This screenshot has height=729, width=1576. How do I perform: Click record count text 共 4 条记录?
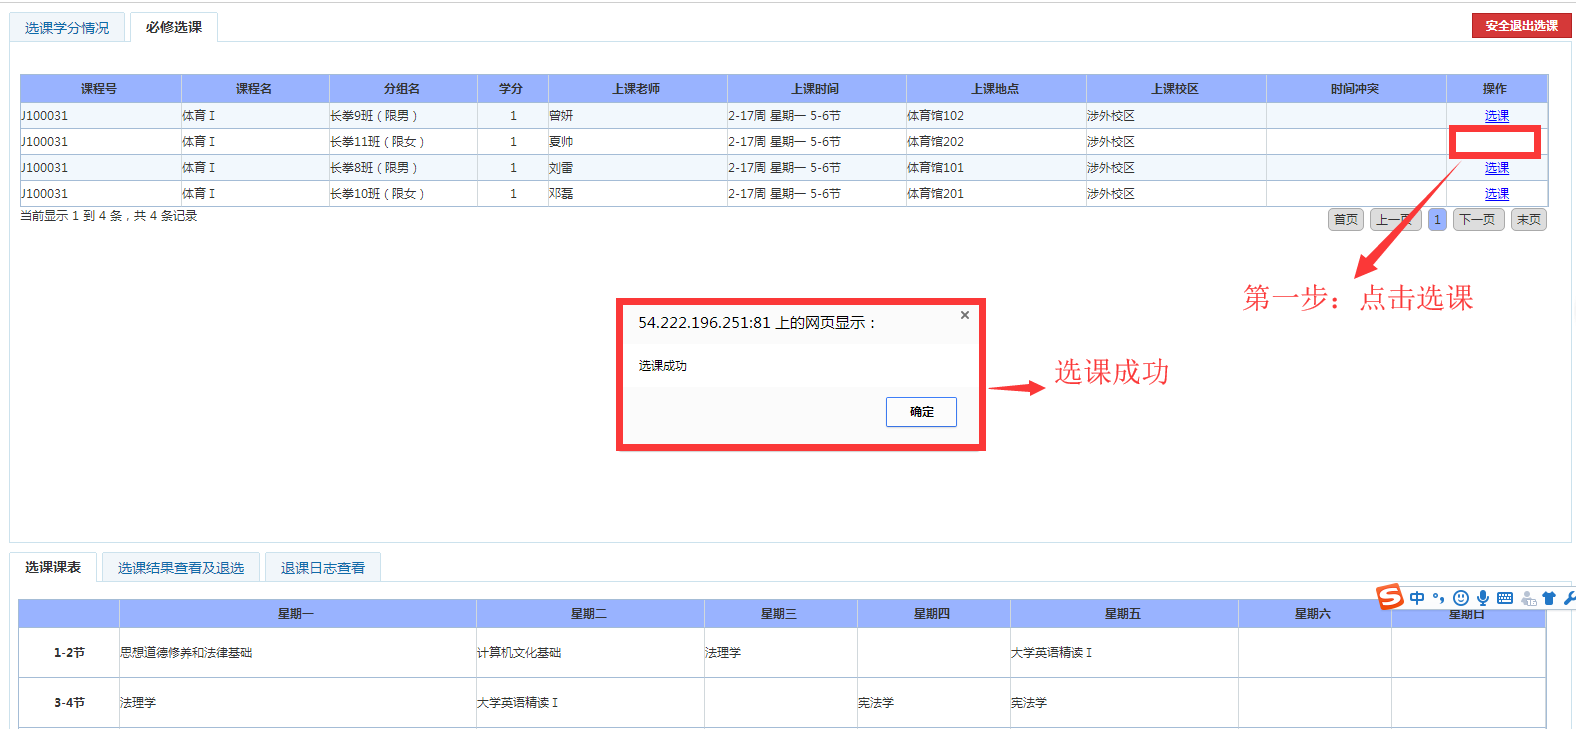tap(165, 216)
